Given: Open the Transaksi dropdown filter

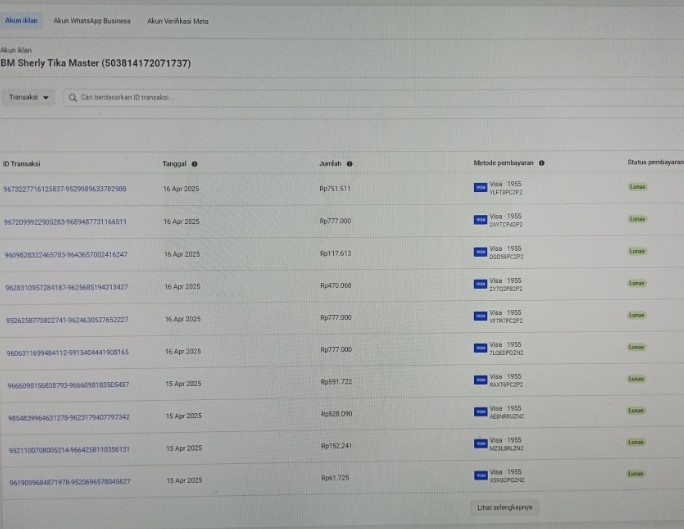Looking at the screenshot, I should coord(29,98).
